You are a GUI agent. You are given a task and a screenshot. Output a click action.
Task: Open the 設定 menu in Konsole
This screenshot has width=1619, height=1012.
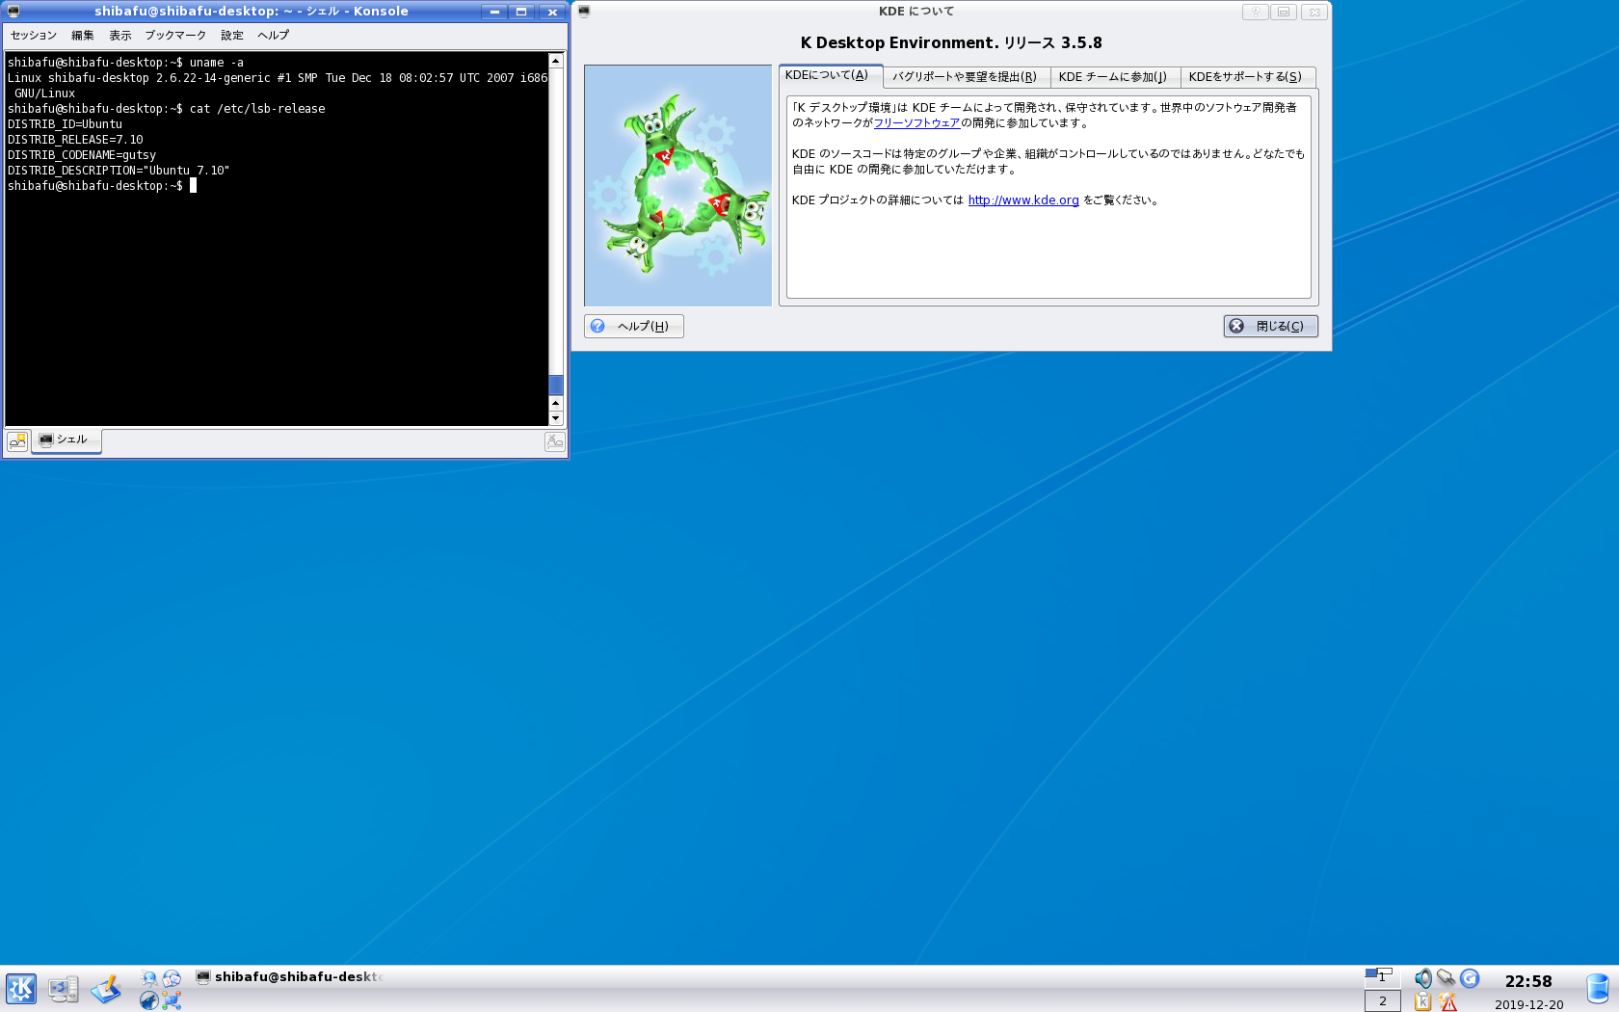point(232,35)
